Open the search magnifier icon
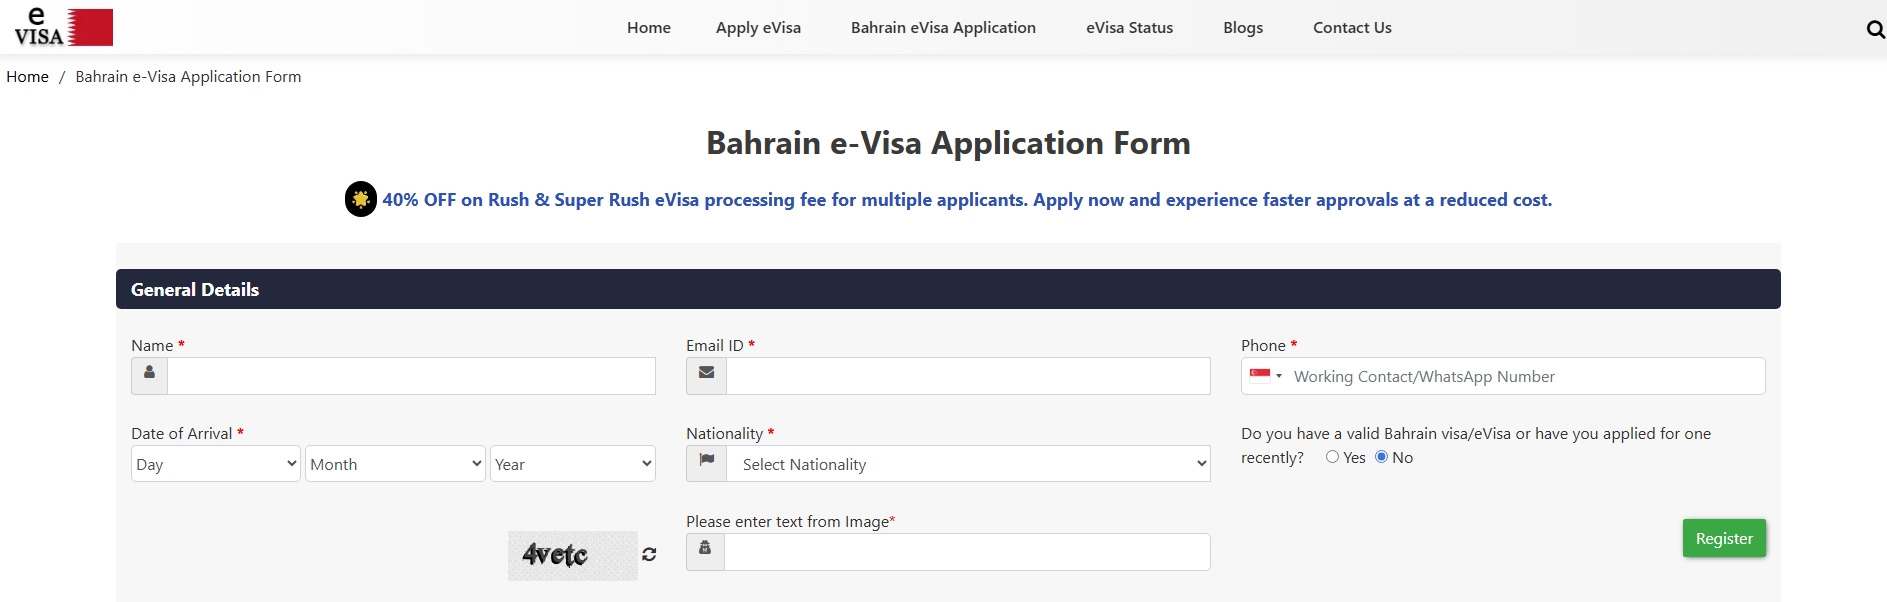Image resolution: width=1887 pixels, height=602 pixels. [1875, 29]
